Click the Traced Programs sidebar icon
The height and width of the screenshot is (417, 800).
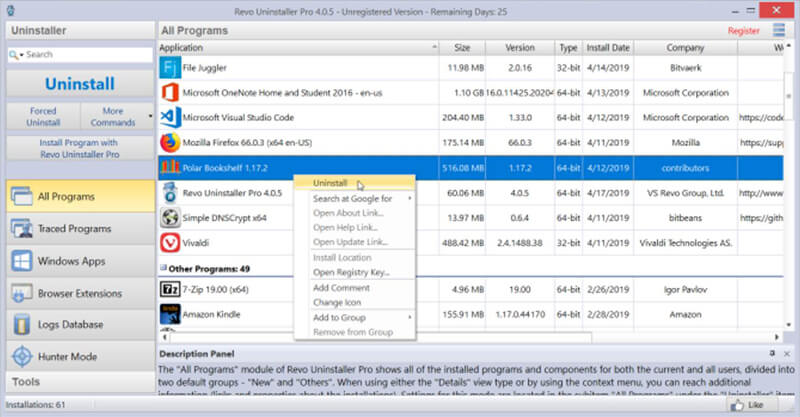click(21, 229)
